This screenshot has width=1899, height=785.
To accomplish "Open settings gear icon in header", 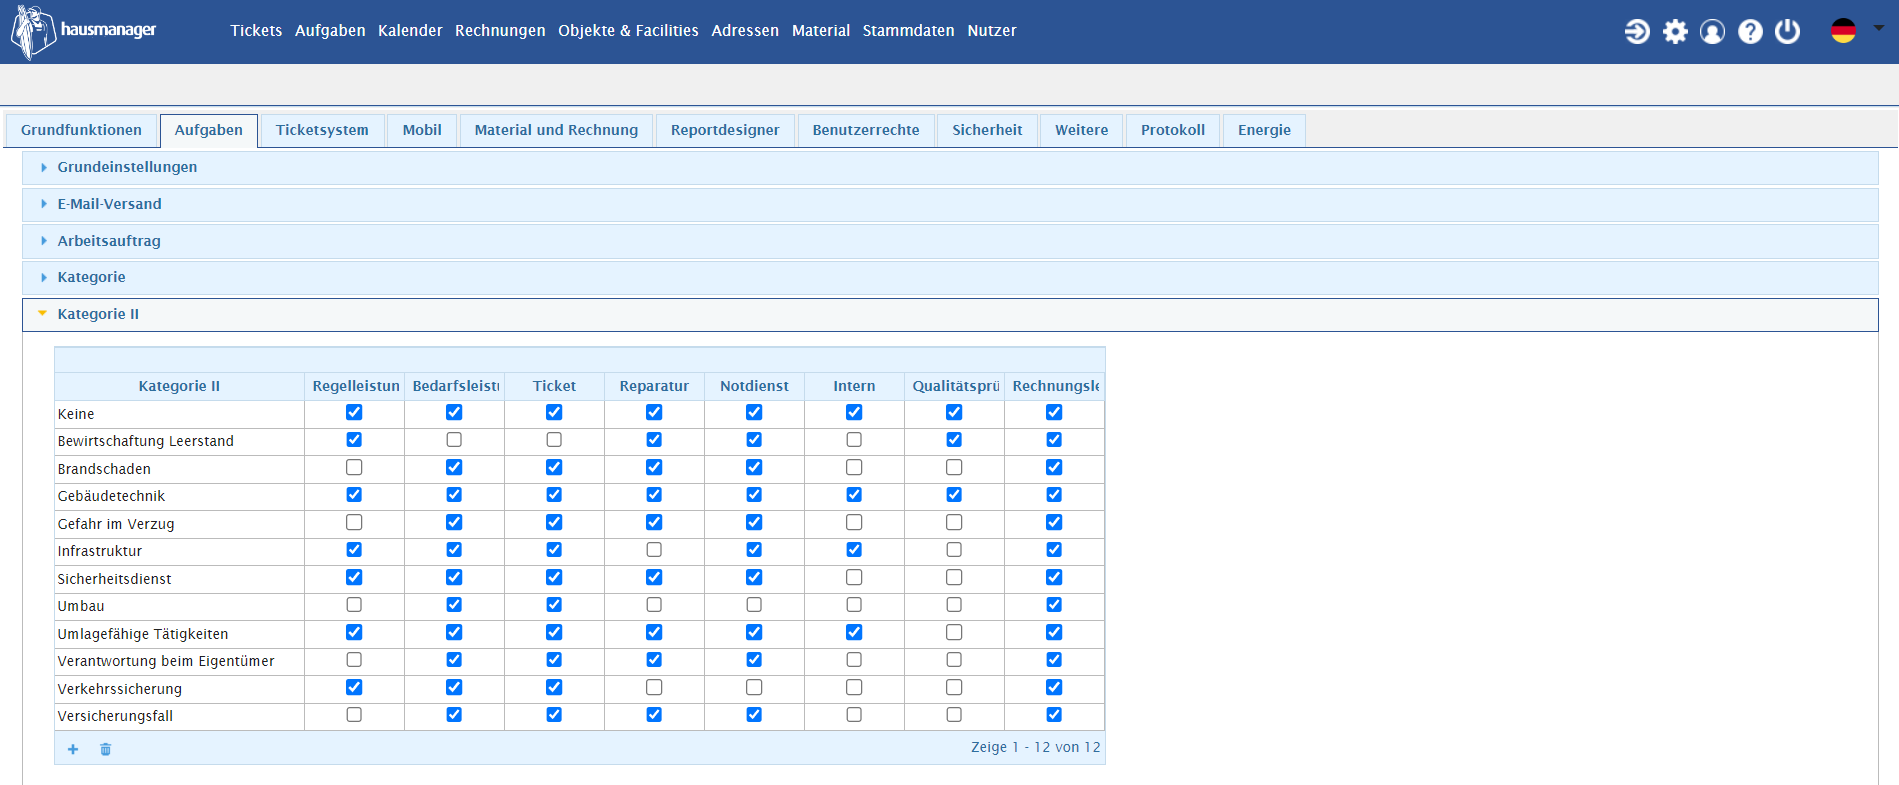I will click(1675, 32).
